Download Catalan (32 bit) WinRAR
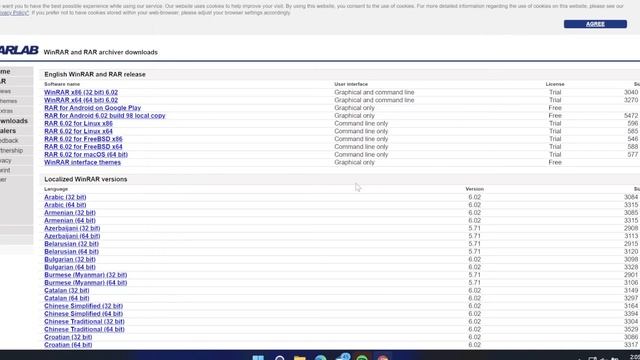Screen dimensions: 640x360 [67, 290]
